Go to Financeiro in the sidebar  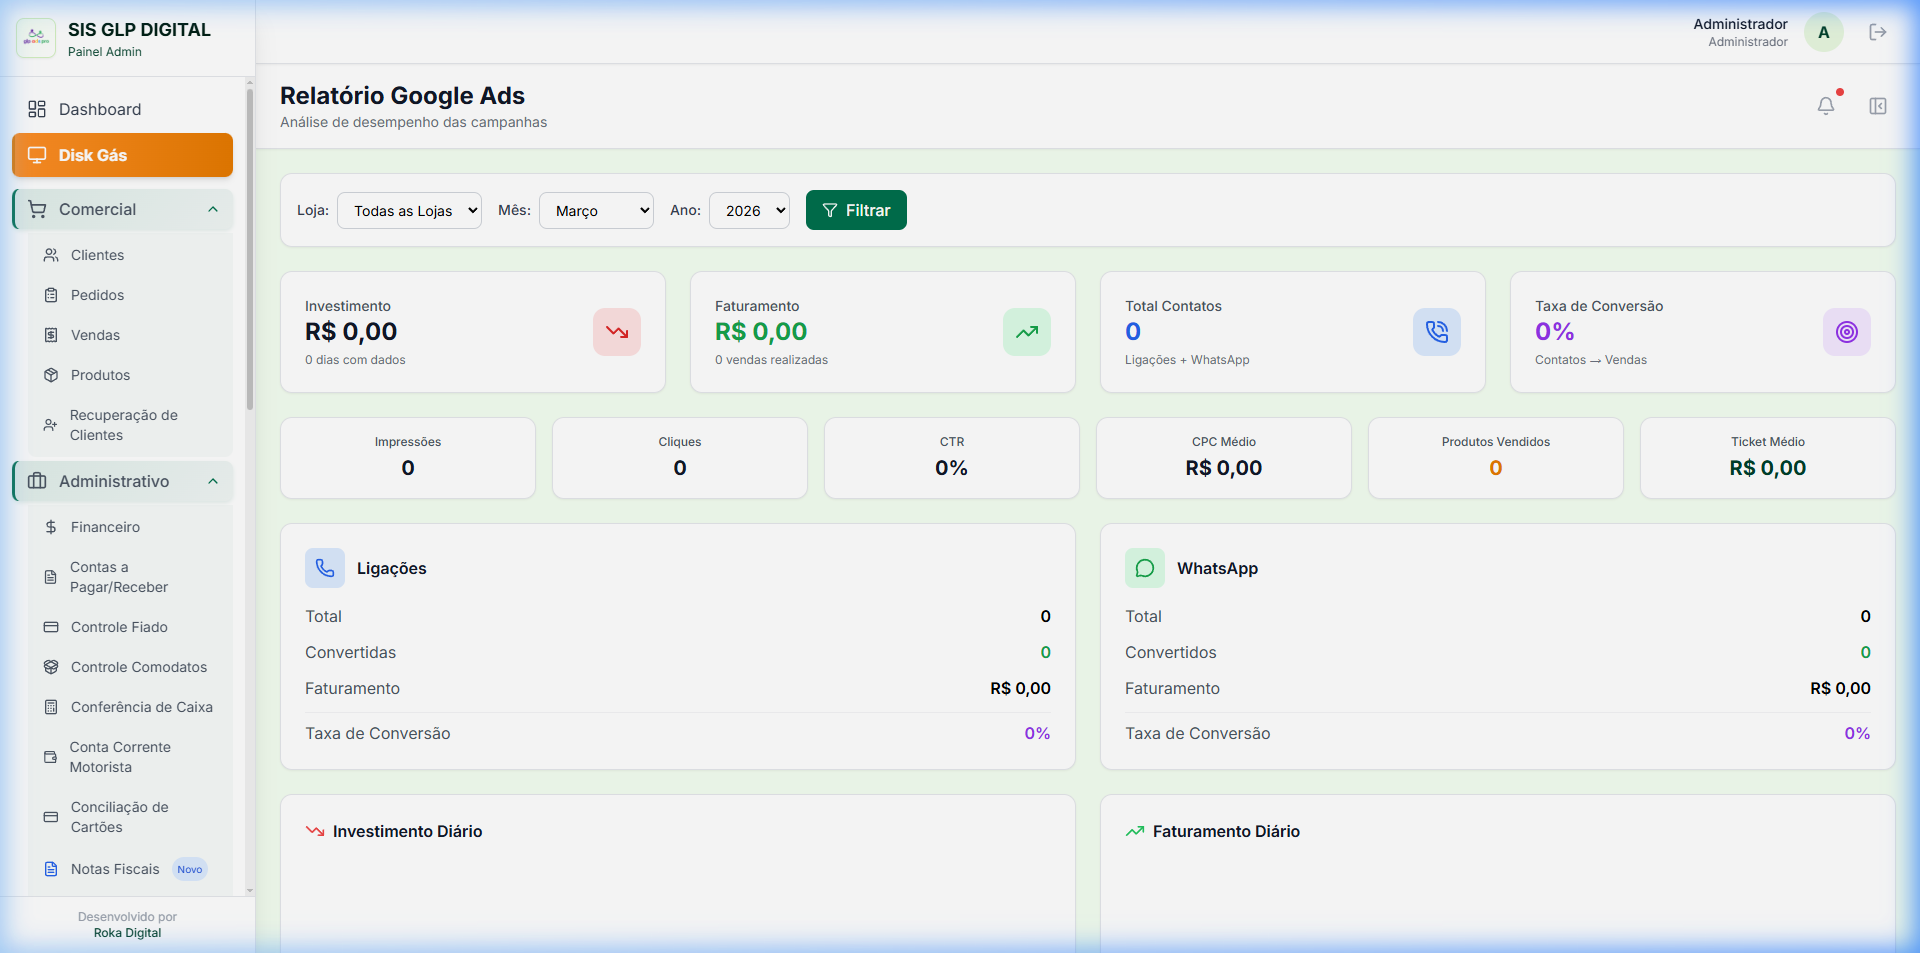(105, 527)
